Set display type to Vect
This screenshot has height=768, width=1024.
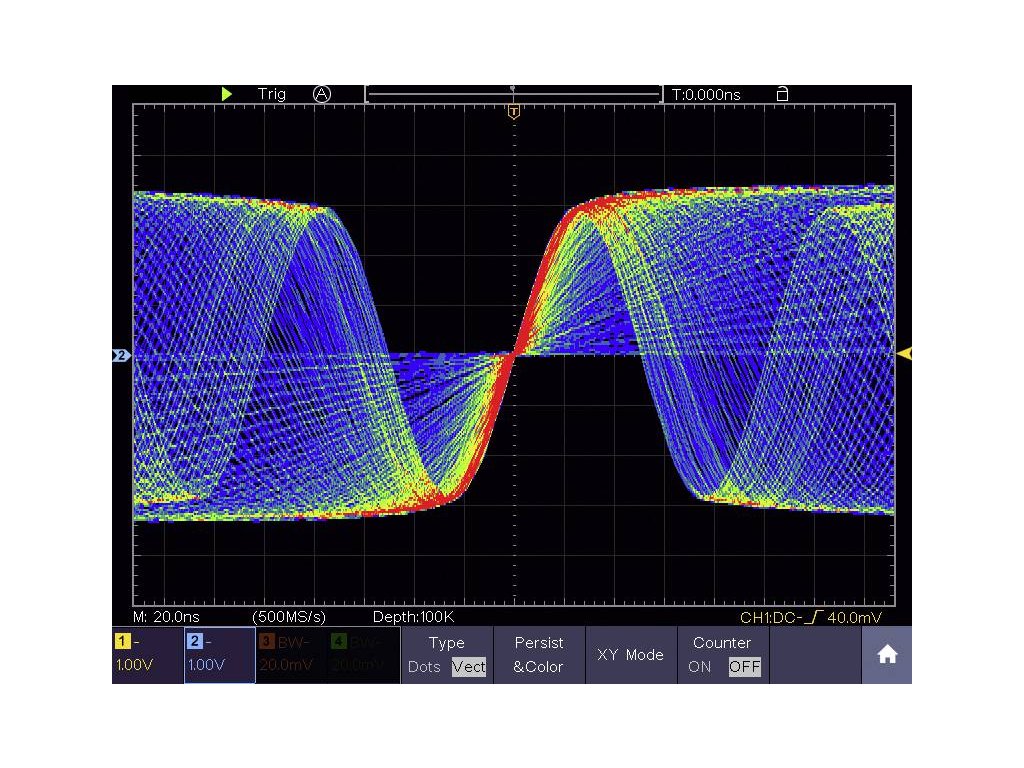(x=468, y=667)
